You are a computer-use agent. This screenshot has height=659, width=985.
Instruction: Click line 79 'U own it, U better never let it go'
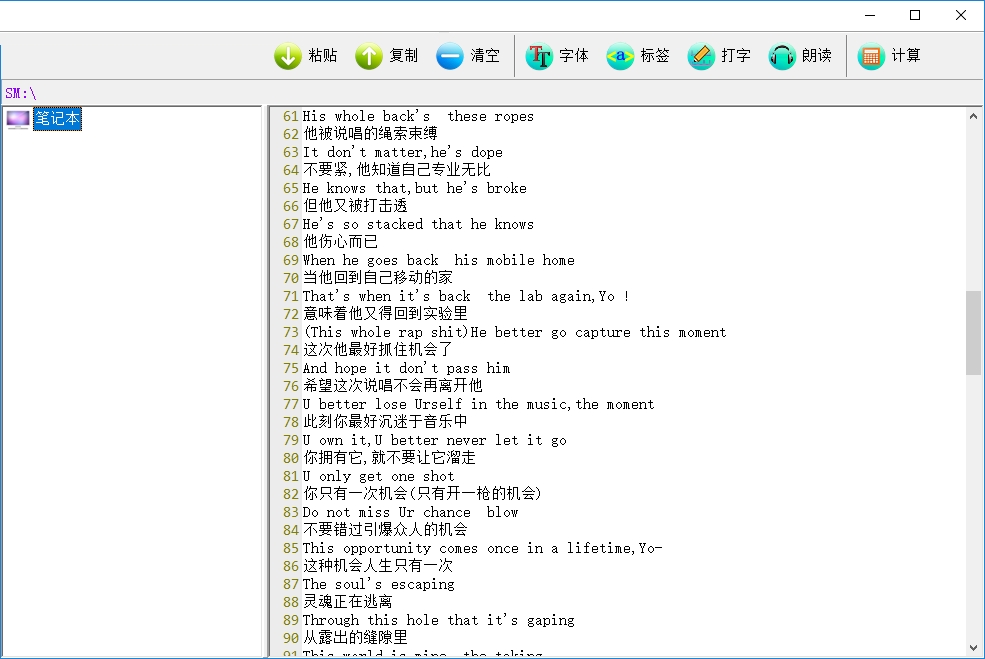click(x=435, y=440)
